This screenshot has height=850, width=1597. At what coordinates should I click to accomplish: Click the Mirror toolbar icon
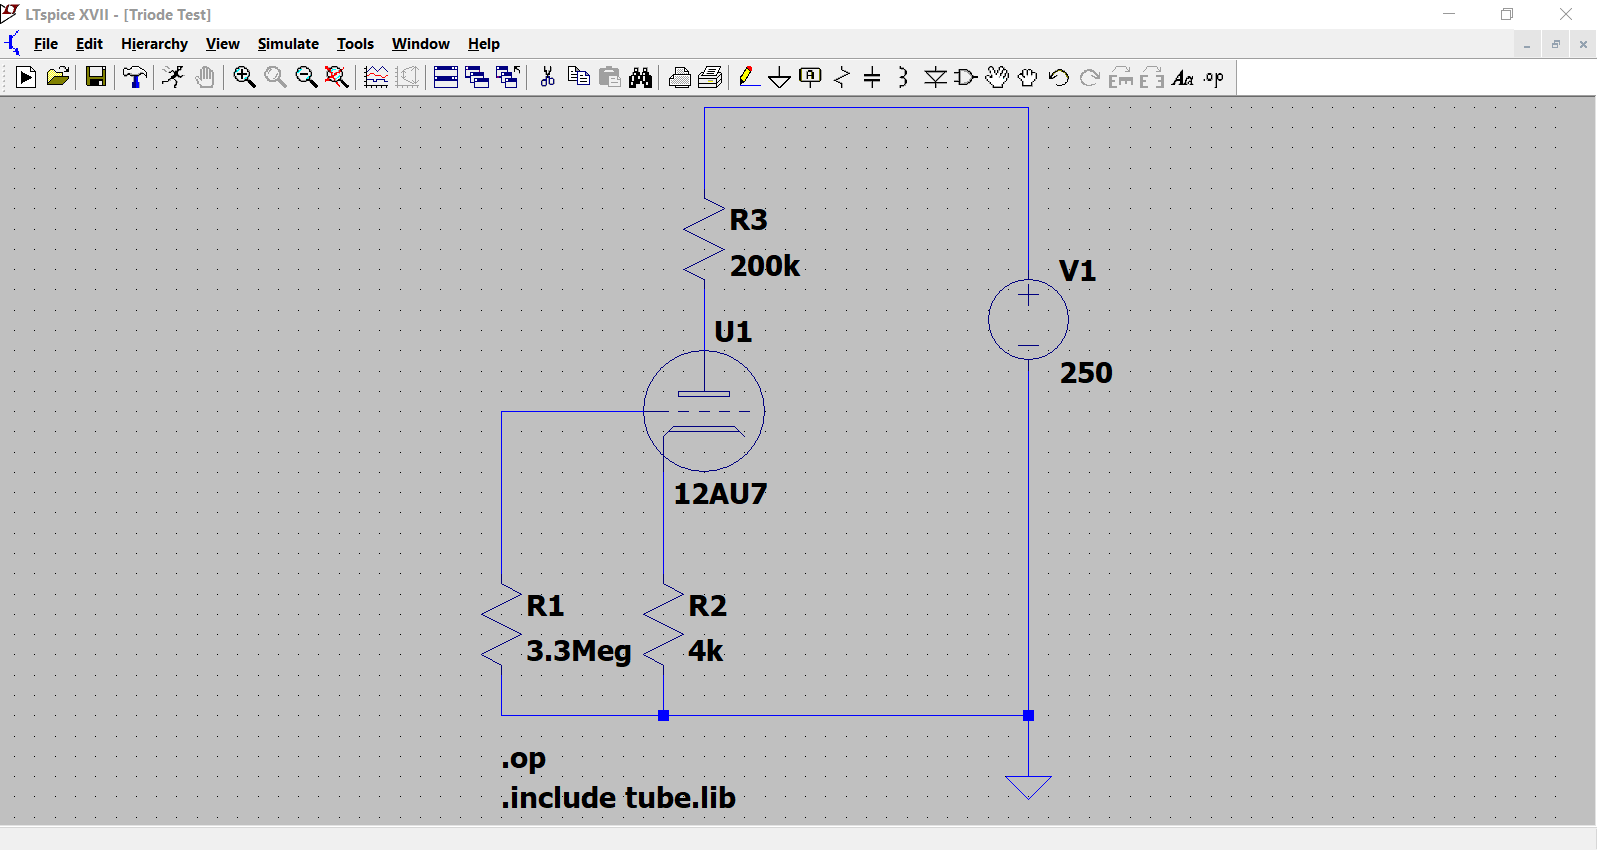1152,77
